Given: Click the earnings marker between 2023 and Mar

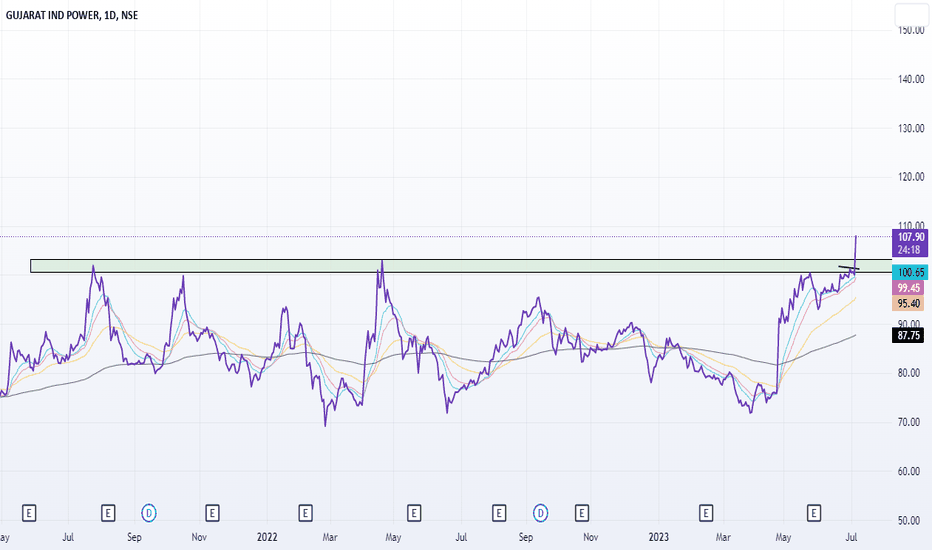Looking at the screenshot, I should [x=706, y=513].
